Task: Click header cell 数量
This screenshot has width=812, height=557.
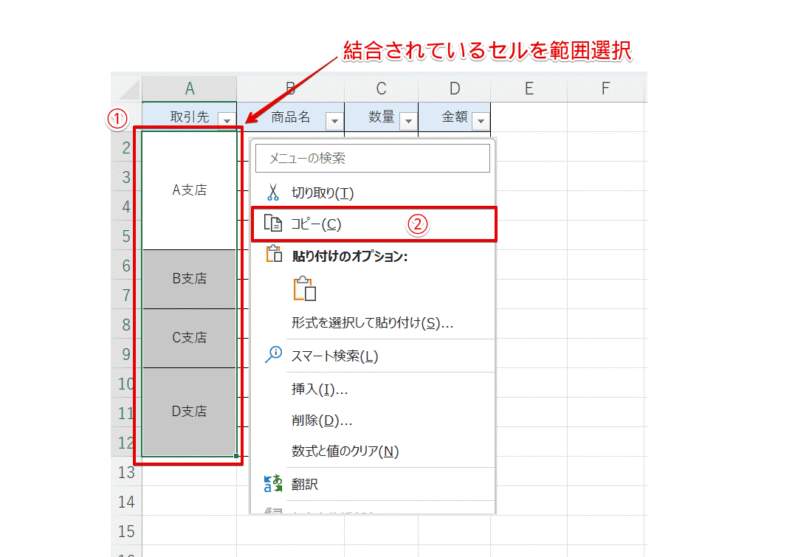Action: click(x=381, y=116)
